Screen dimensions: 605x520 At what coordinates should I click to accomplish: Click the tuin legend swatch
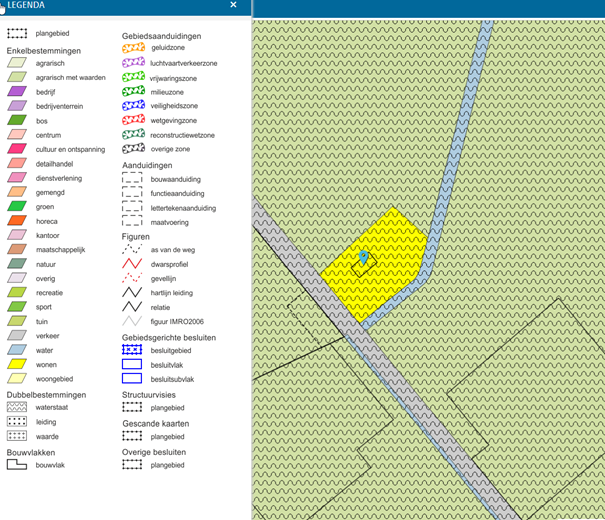(x=17, y=321)
